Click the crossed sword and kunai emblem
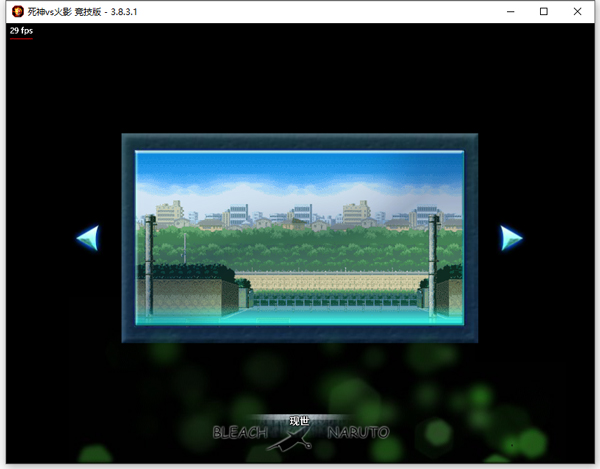 pos(290,439)
